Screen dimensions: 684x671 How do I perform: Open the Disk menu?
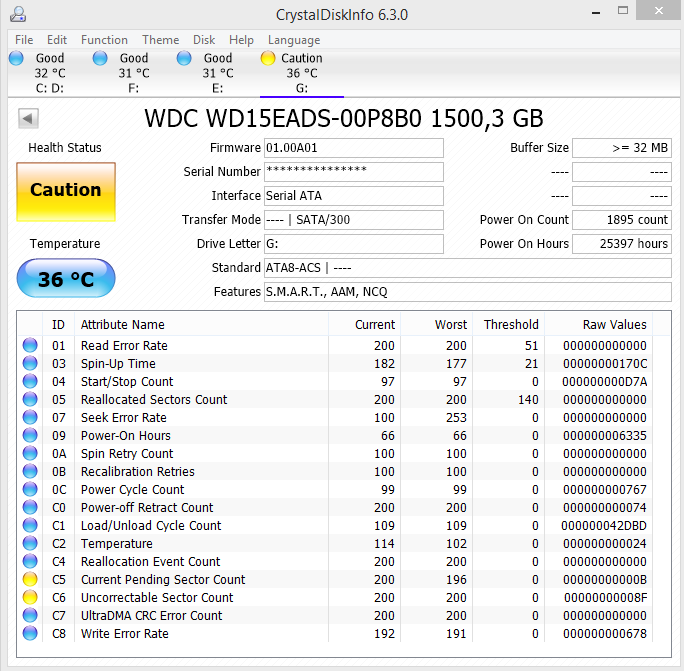click(x=204, y=40)
